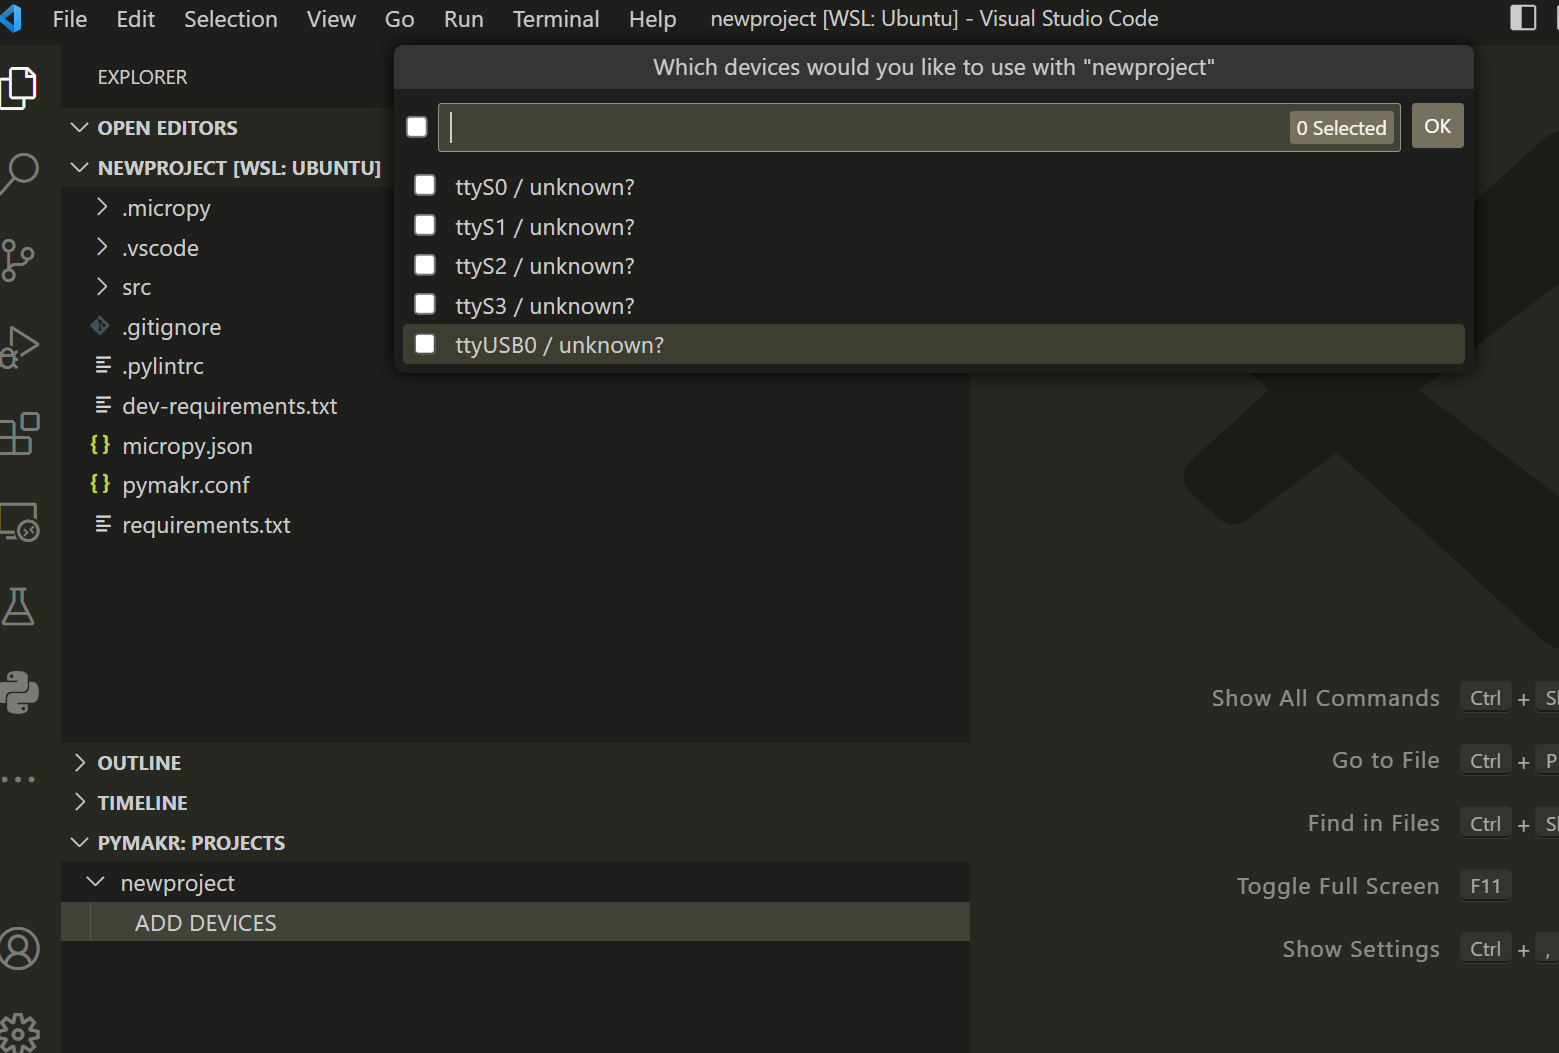Click the dev-requirements.txt file icon
1559x1053 pixels.
102,405
